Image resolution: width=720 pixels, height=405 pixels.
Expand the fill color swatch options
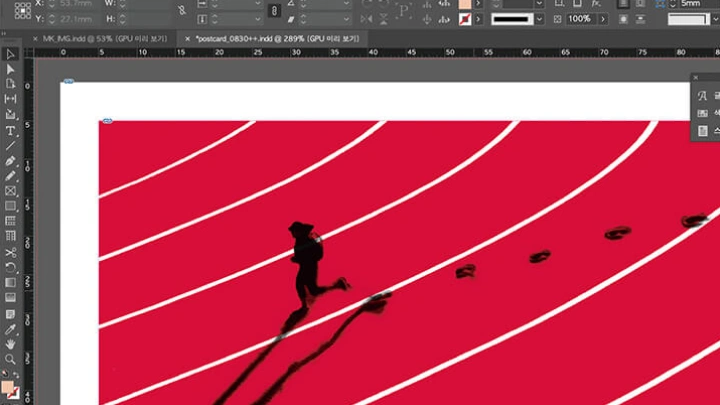pyautogui.click(x=478, y=4)
